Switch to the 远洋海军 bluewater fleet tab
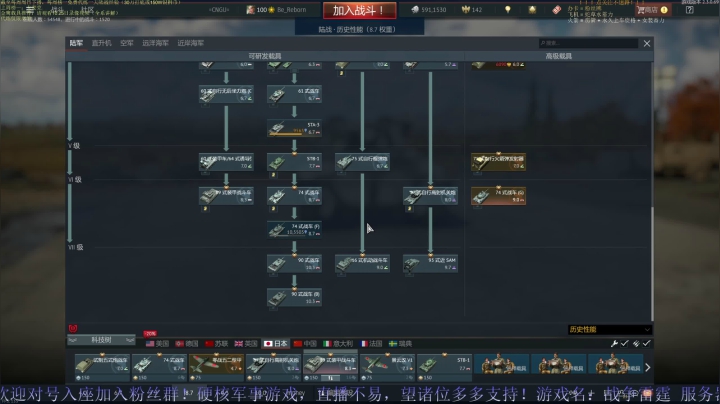 pyautogui.click(x=155, y=43)
